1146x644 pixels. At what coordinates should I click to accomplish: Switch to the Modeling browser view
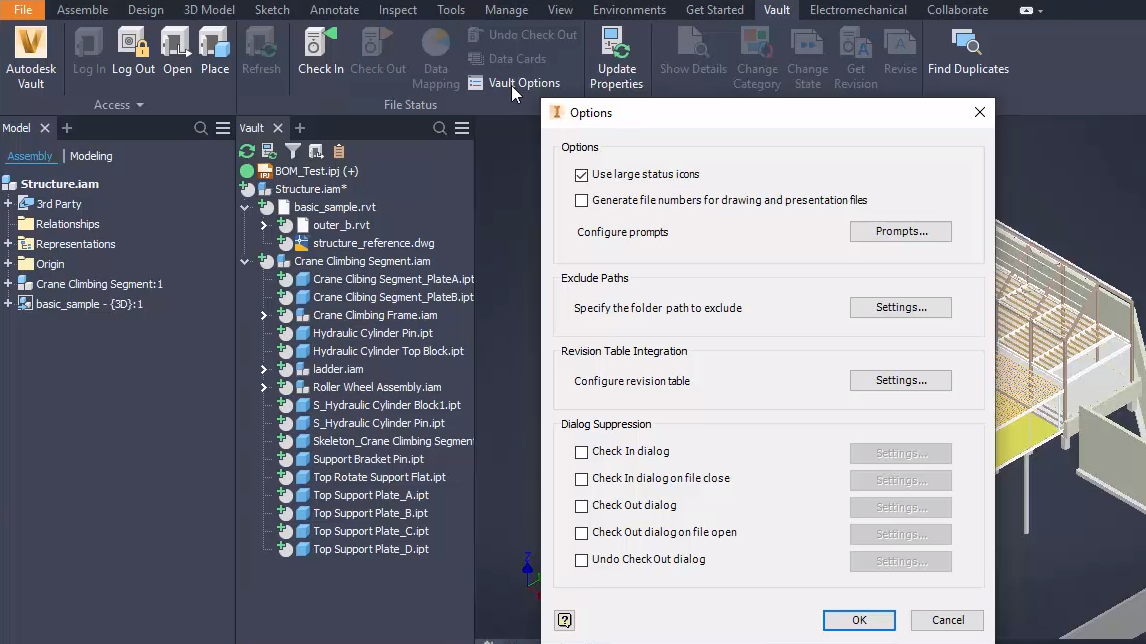tap(91, 156)
